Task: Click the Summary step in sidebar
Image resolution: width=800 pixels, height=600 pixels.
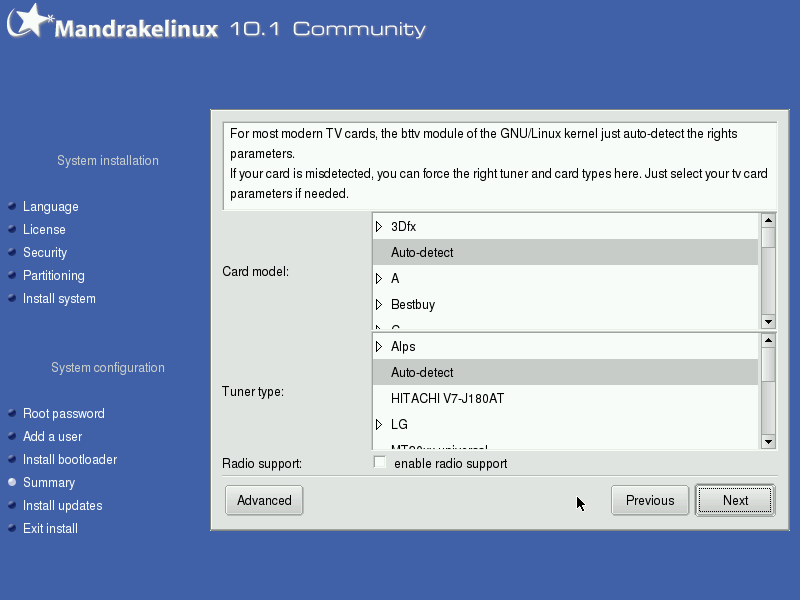Action: tap(49, 483)
